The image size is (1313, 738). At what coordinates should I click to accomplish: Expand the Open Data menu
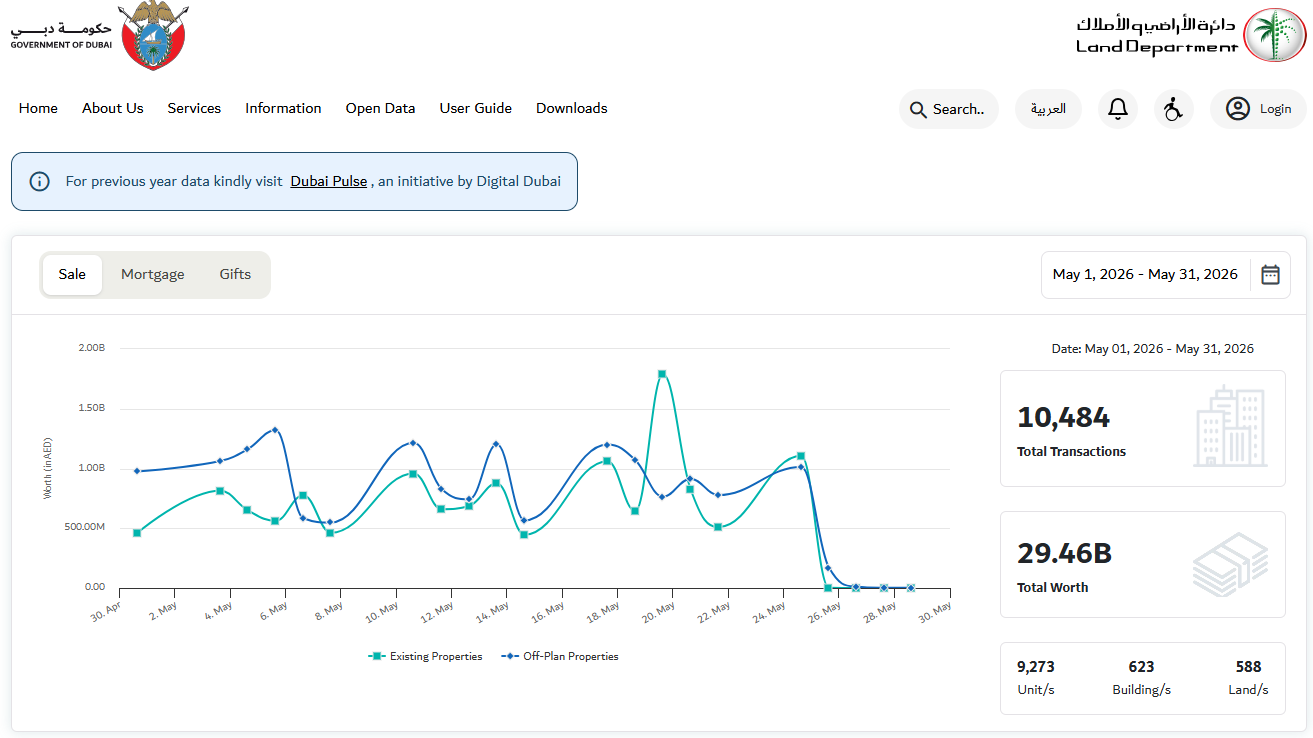click(x=380, y=108)
